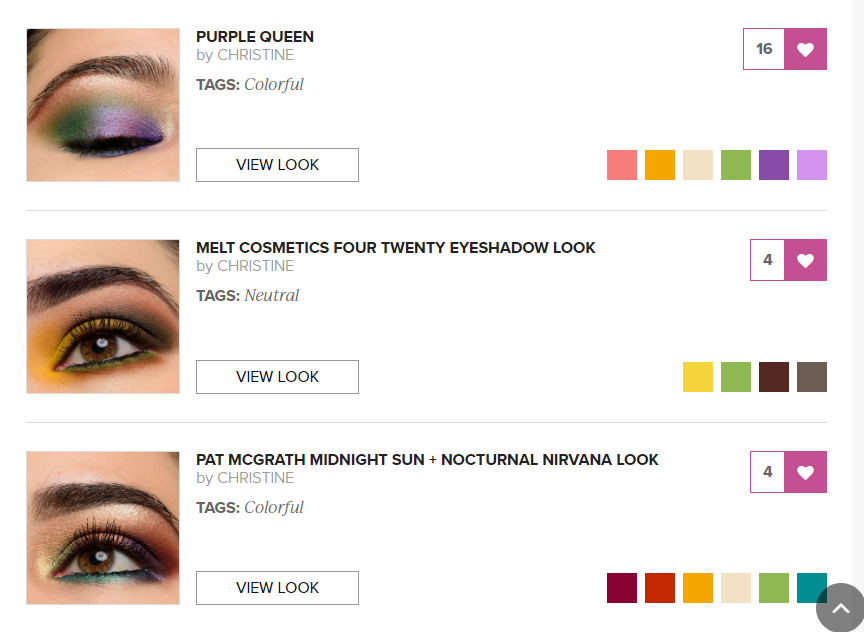Favorite the Pat McGrath Midnight Sun look
Screen dimensions: 864x632
pyautogui.click(x=805, y=472)
